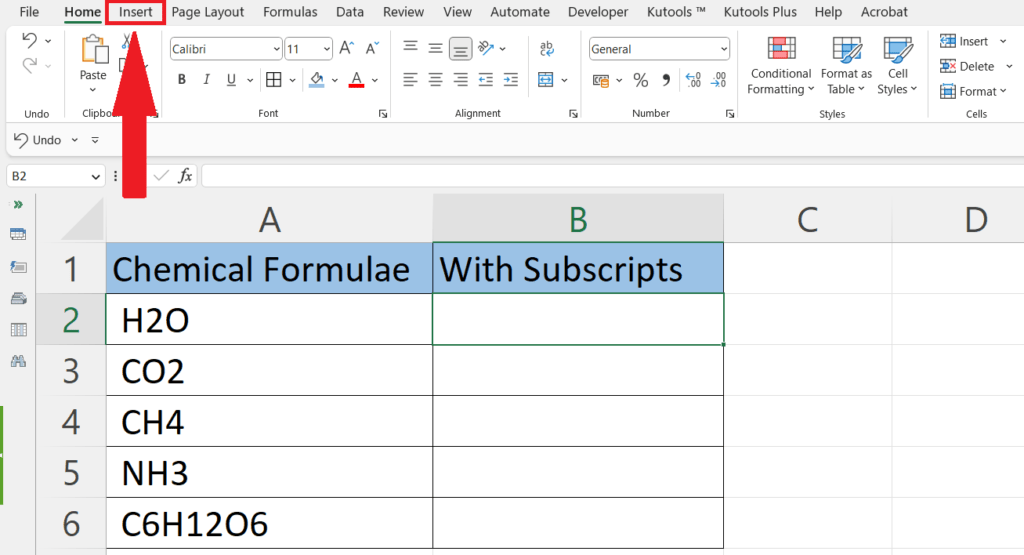
Task: Apply top align to the cell
Action: point(410,48)
